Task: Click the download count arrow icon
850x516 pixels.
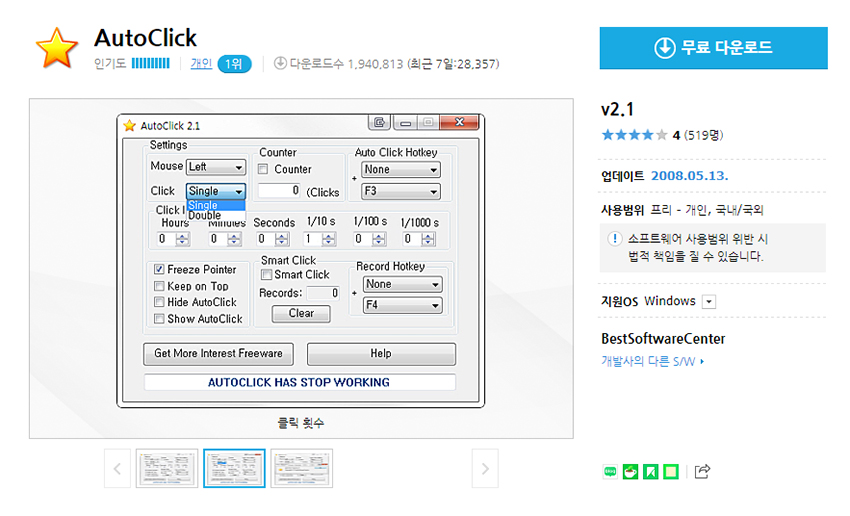Action: pyautogui.click(x=280, y=63)
